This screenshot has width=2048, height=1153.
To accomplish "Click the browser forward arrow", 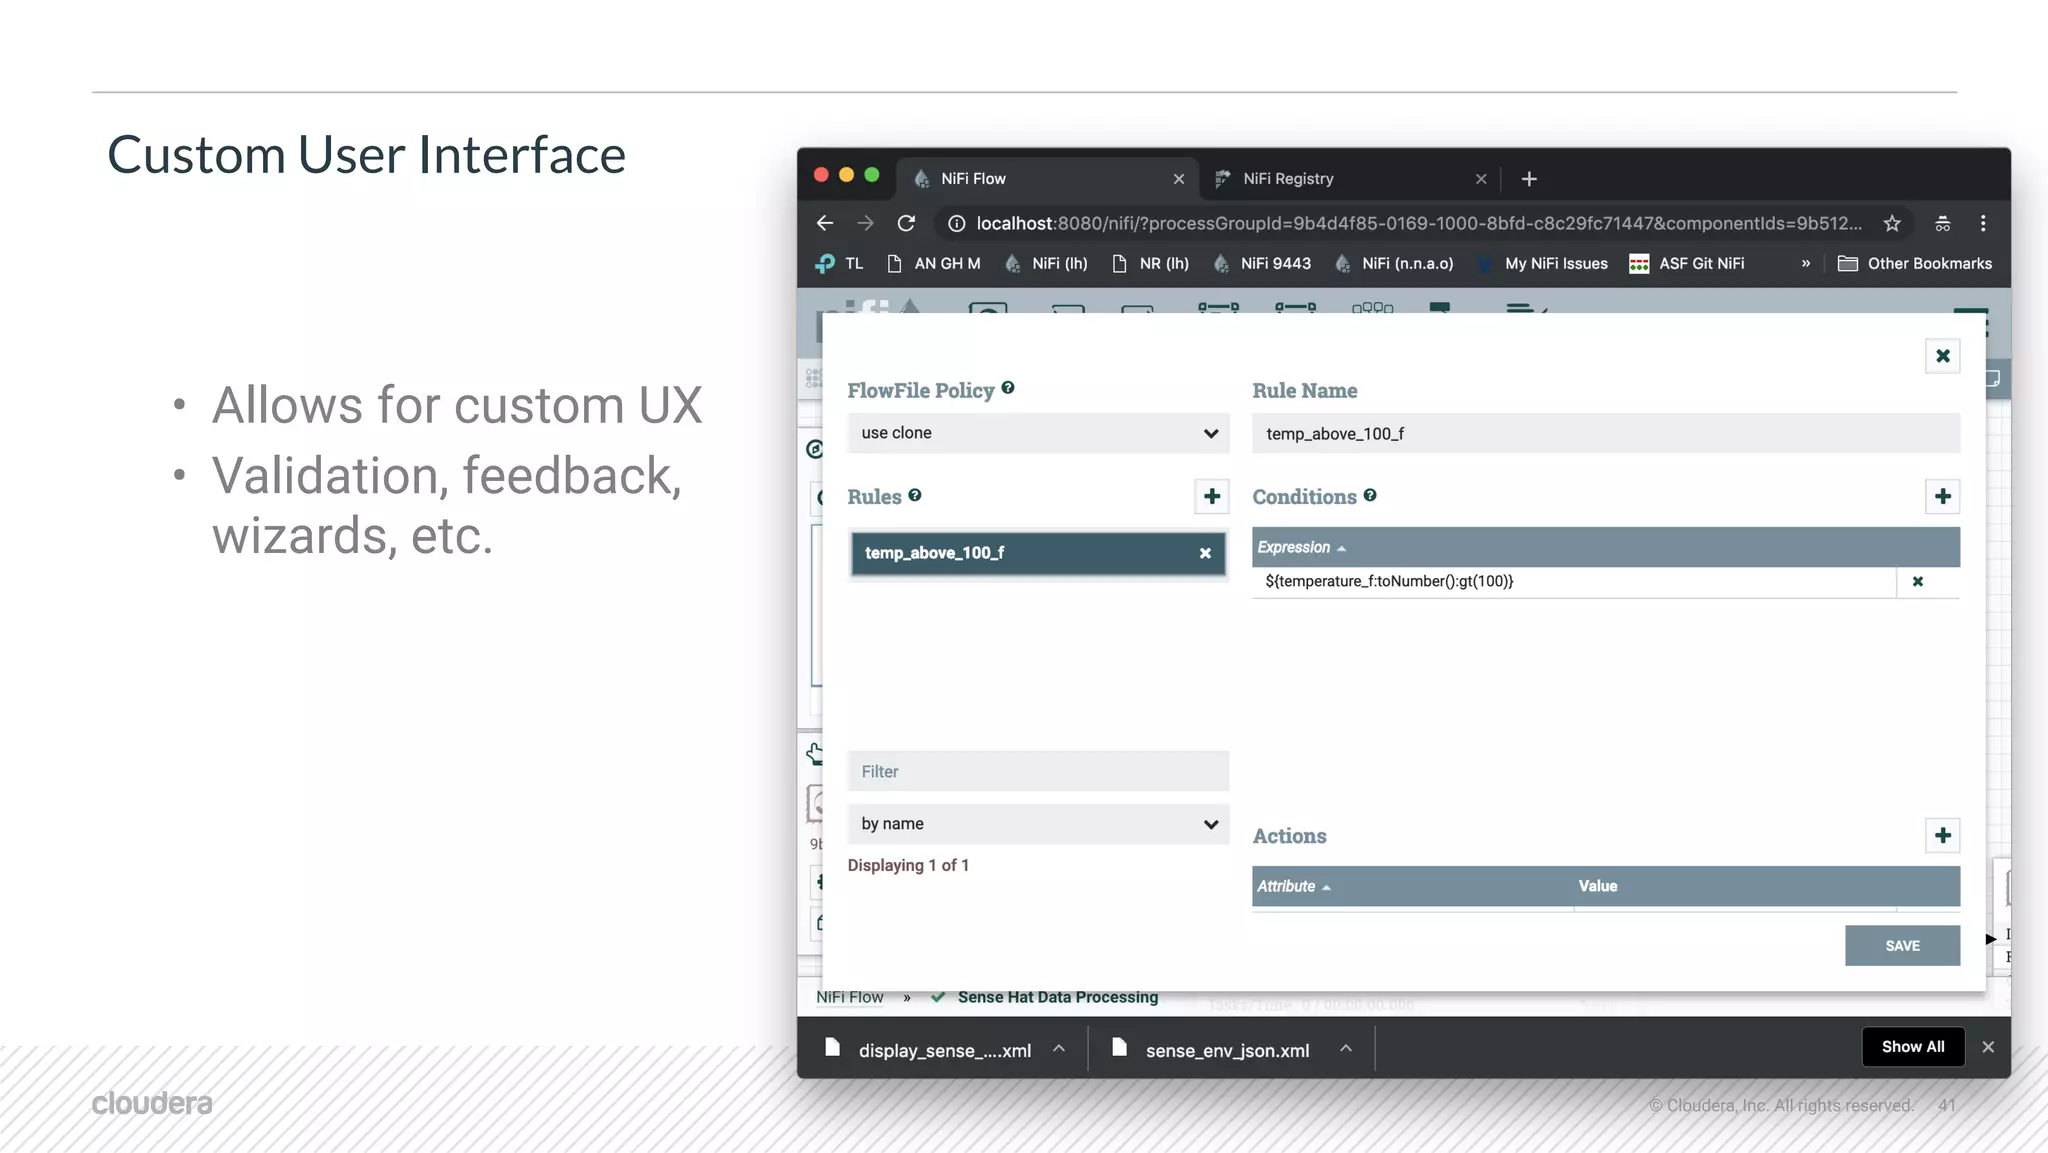I will coord(865,223).
